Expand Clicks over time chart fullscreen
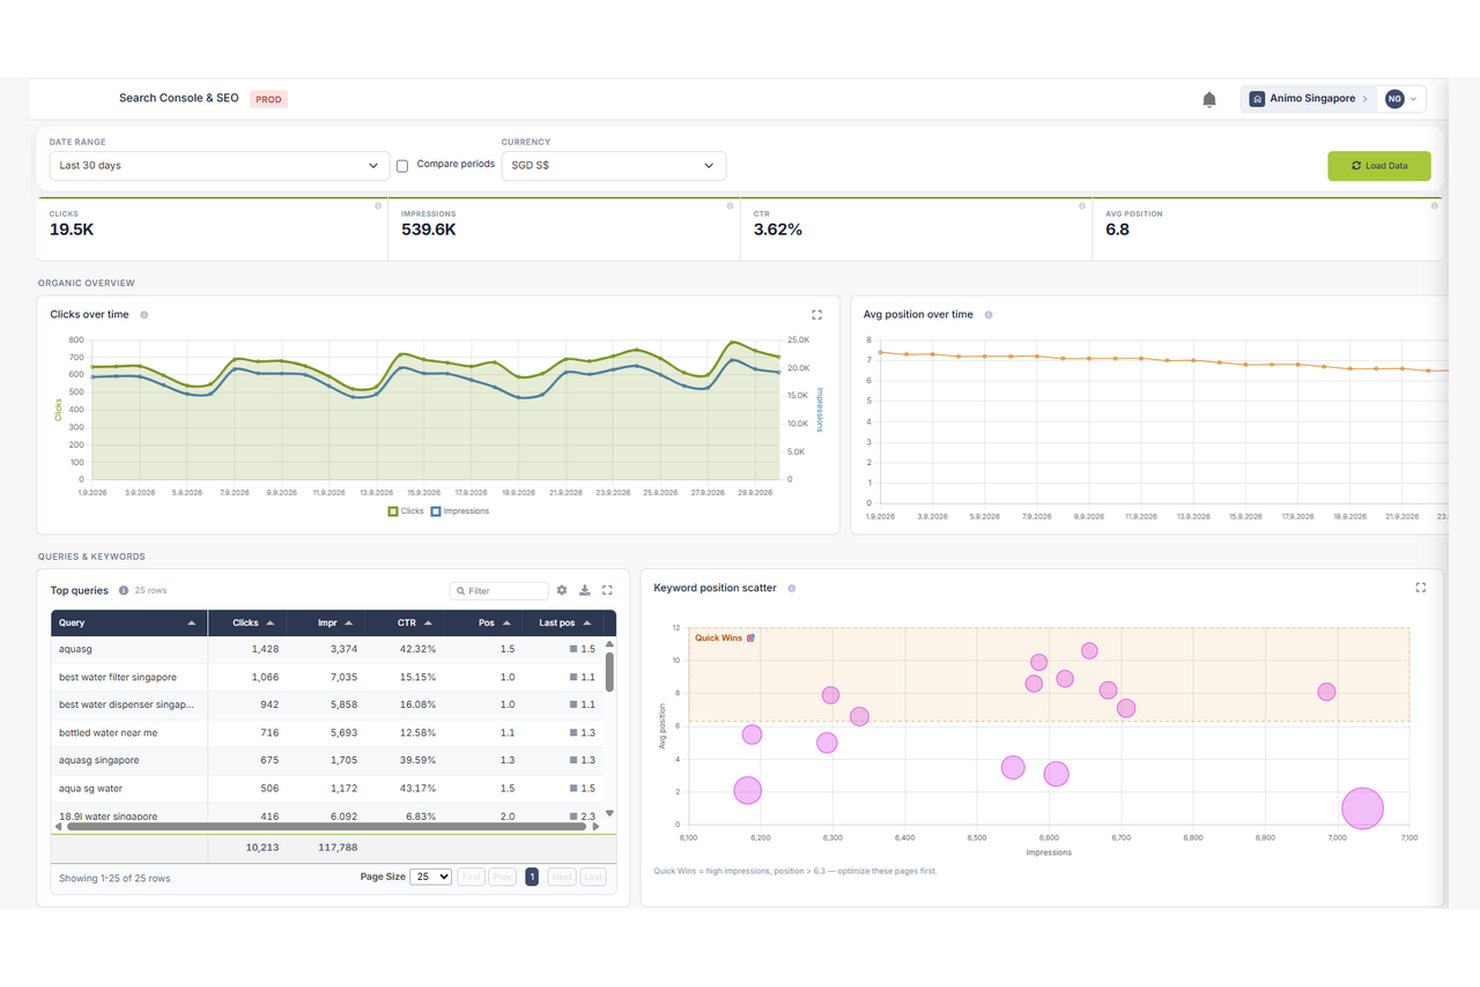 (817, 315)
